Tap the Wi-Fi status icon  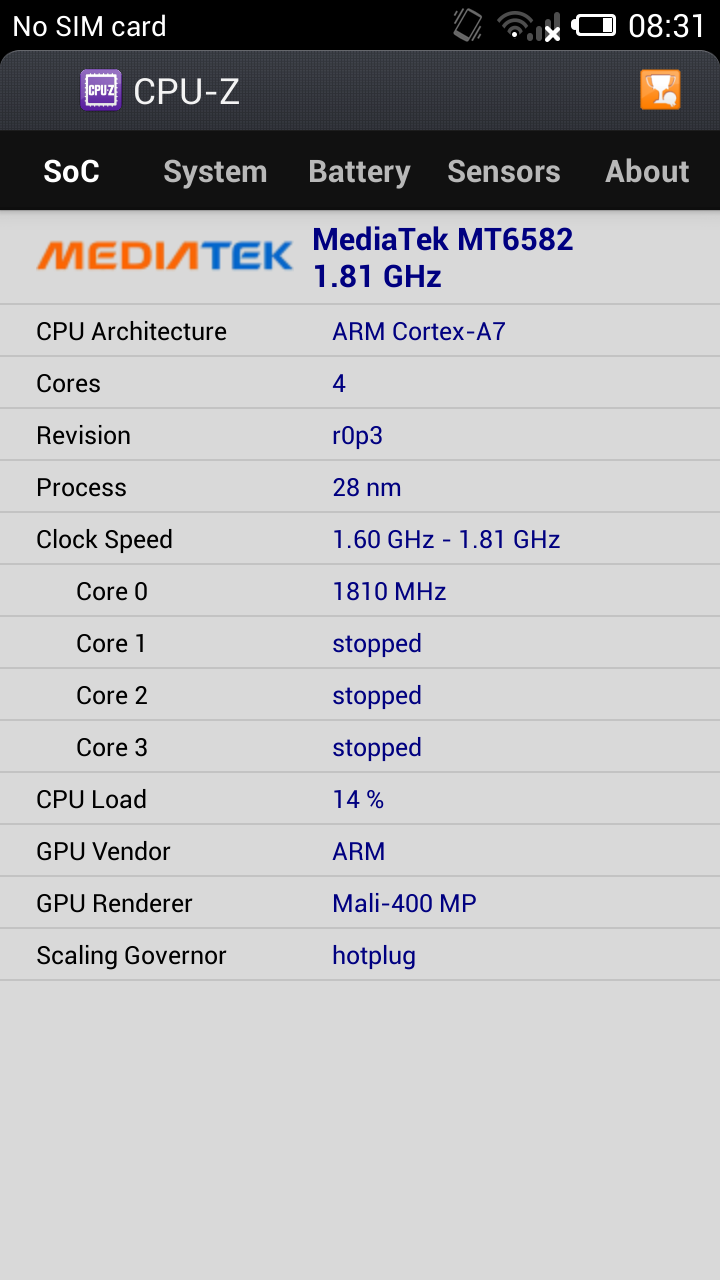coord(514,25)
